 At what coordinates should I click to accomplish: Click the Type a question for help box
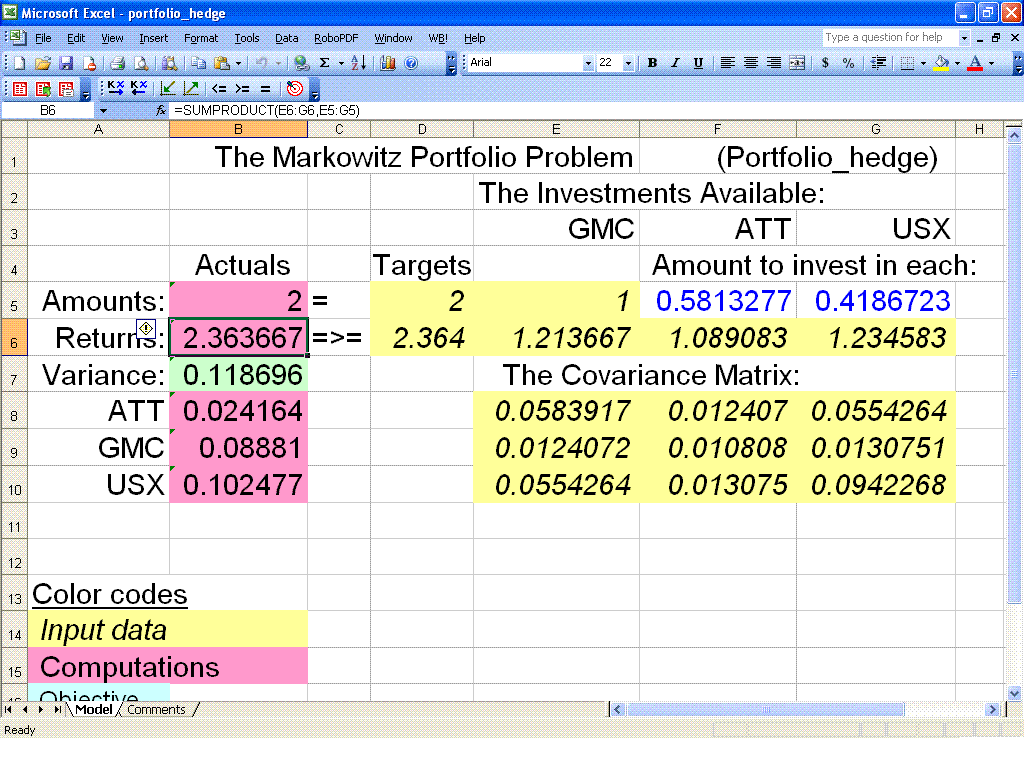tap(890, 38)
